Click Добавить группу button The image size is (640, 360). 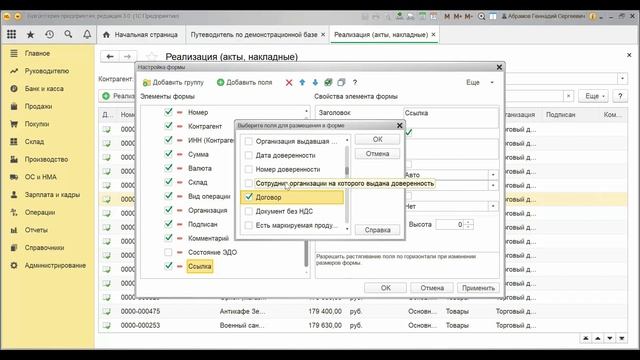tap(173, 82)
